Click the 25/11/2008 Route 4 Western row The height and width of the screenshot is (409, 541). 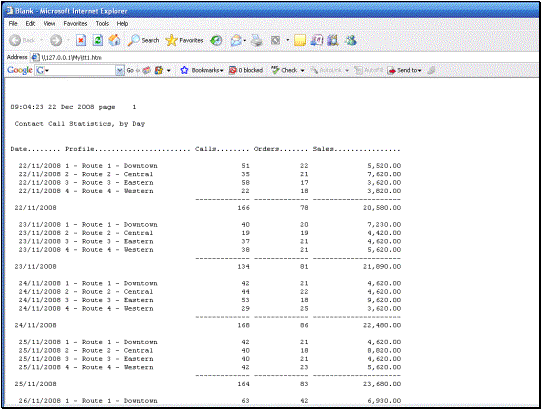(210, 367)
